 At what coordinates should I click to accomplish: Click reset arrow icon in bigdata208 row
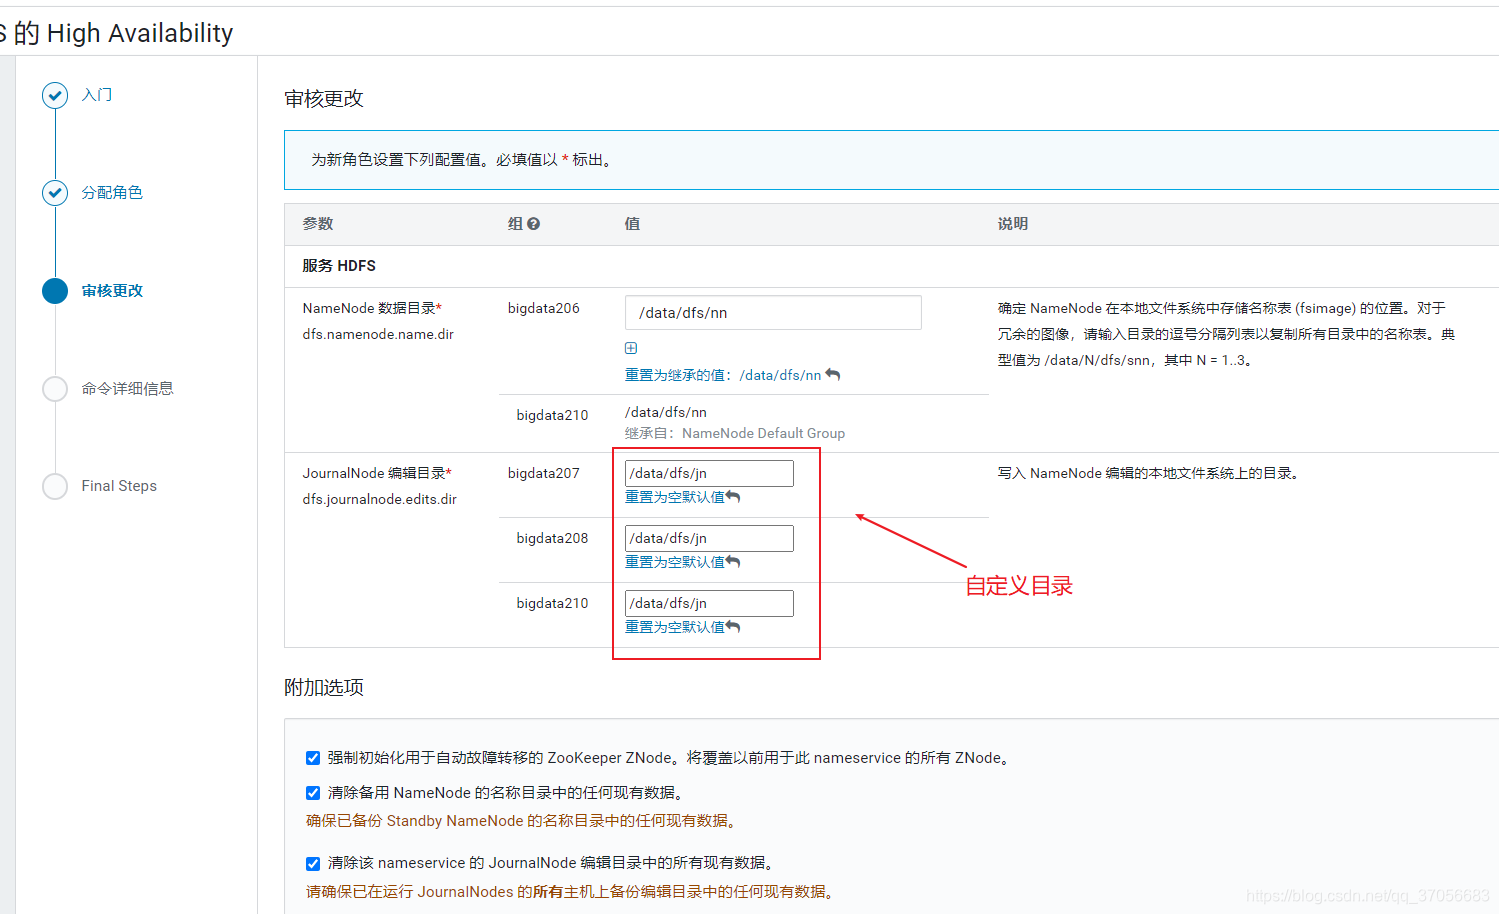pyautogui.click(x=733, y=562)
